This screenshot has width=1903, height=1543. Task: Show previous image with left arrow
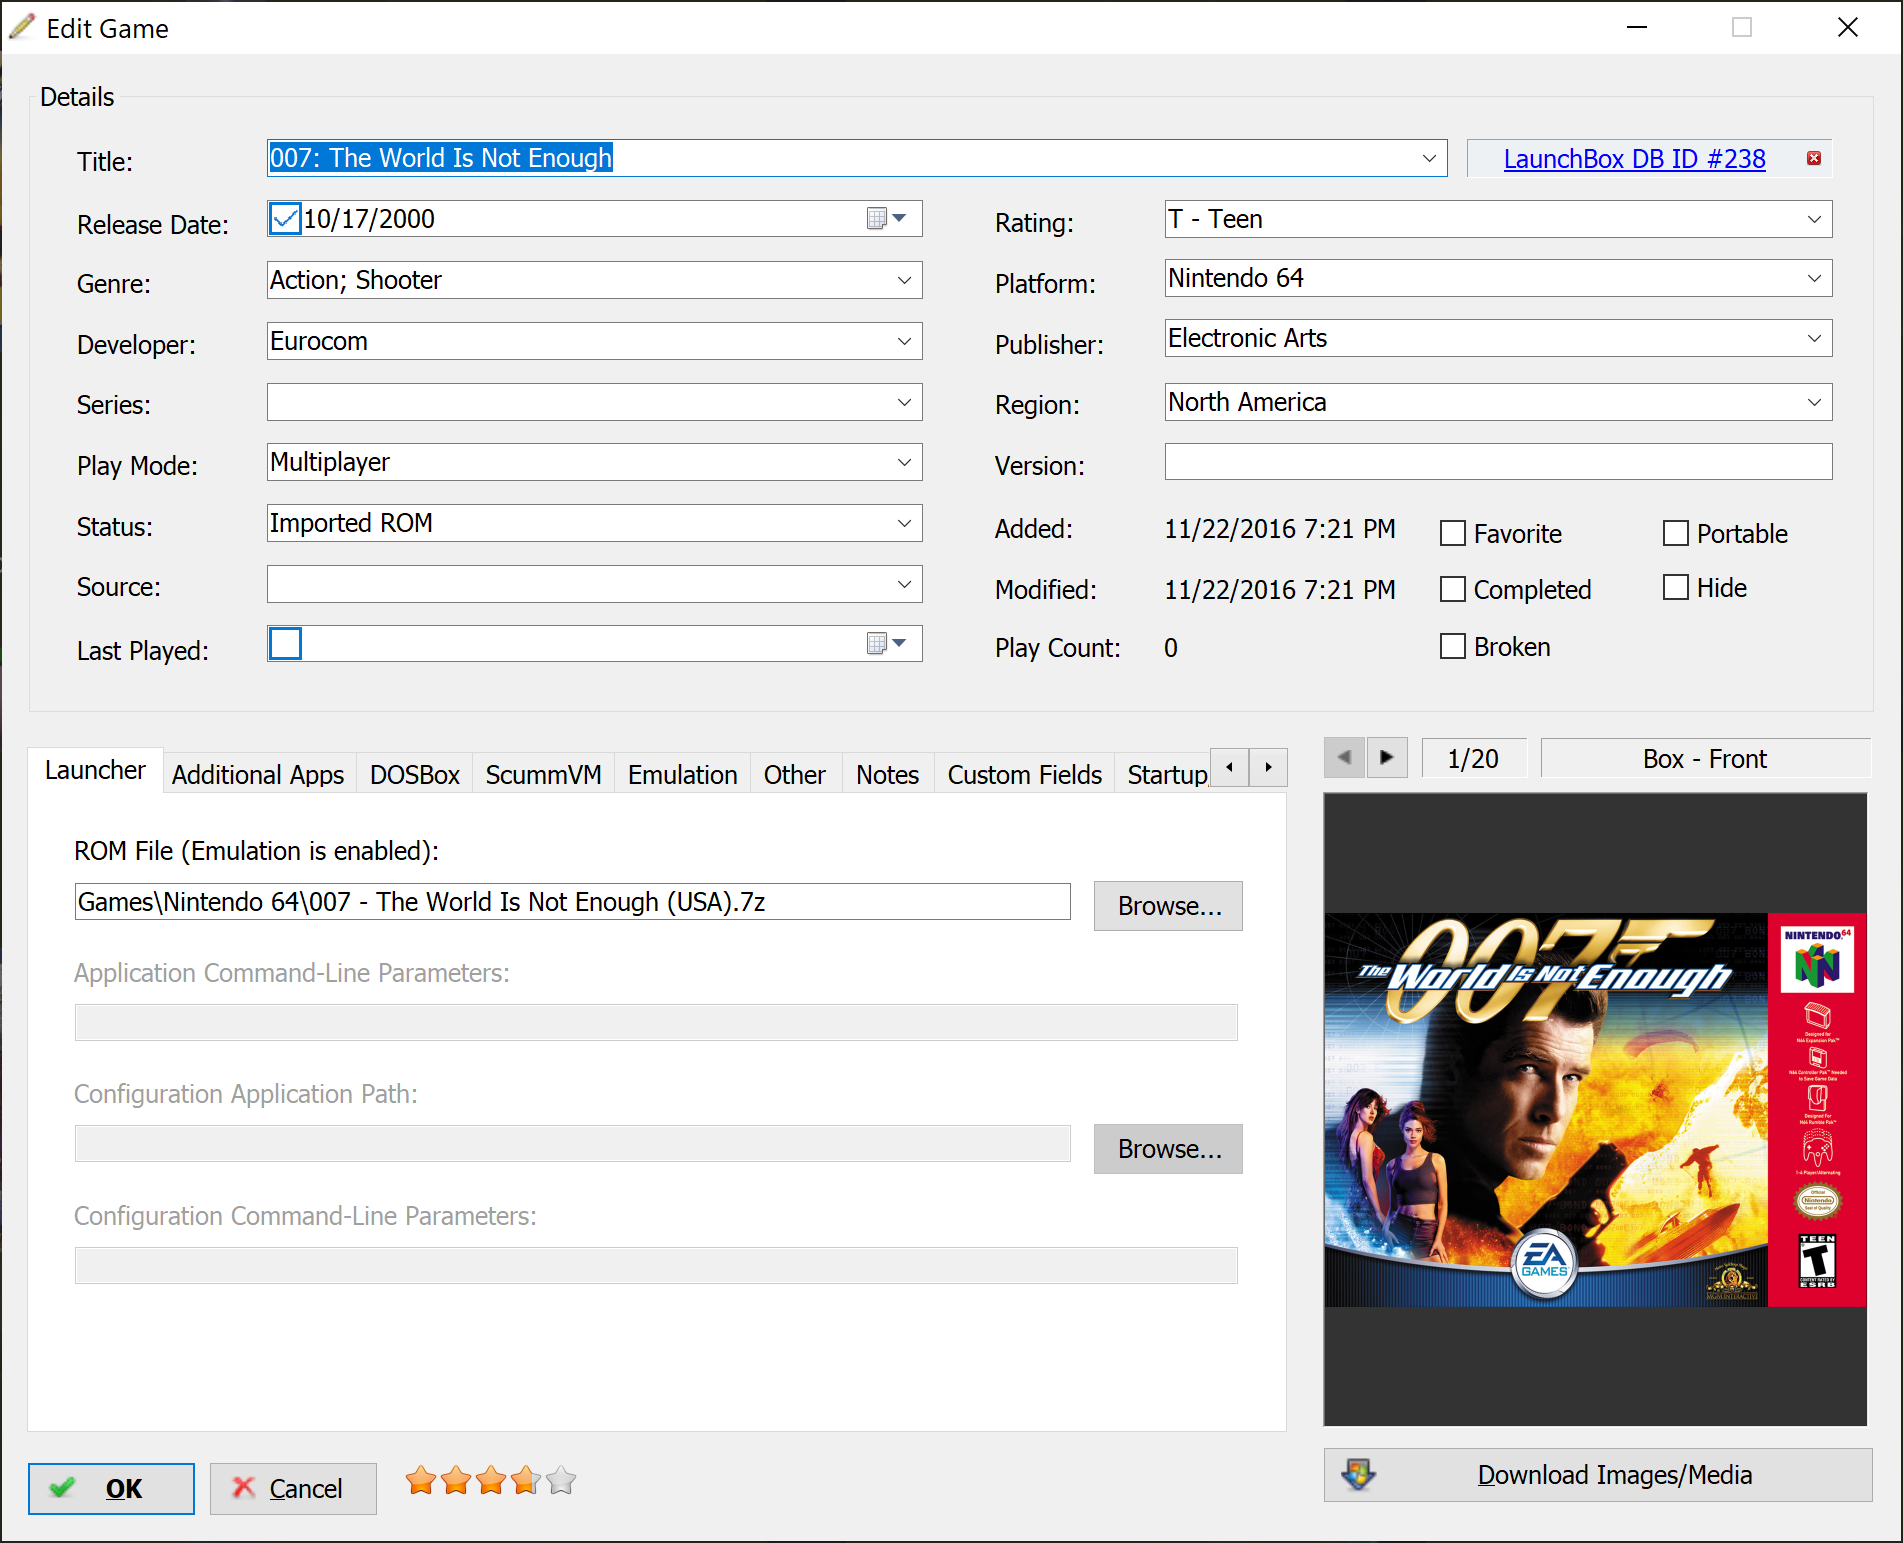coord(1345,758)
